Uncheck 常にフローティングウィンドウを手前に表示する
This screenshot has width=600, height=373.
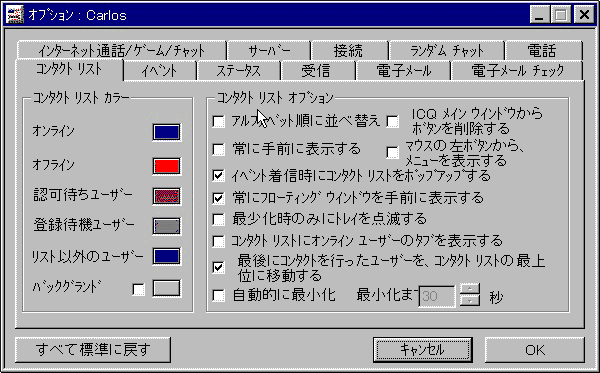[x=218, y=198]
